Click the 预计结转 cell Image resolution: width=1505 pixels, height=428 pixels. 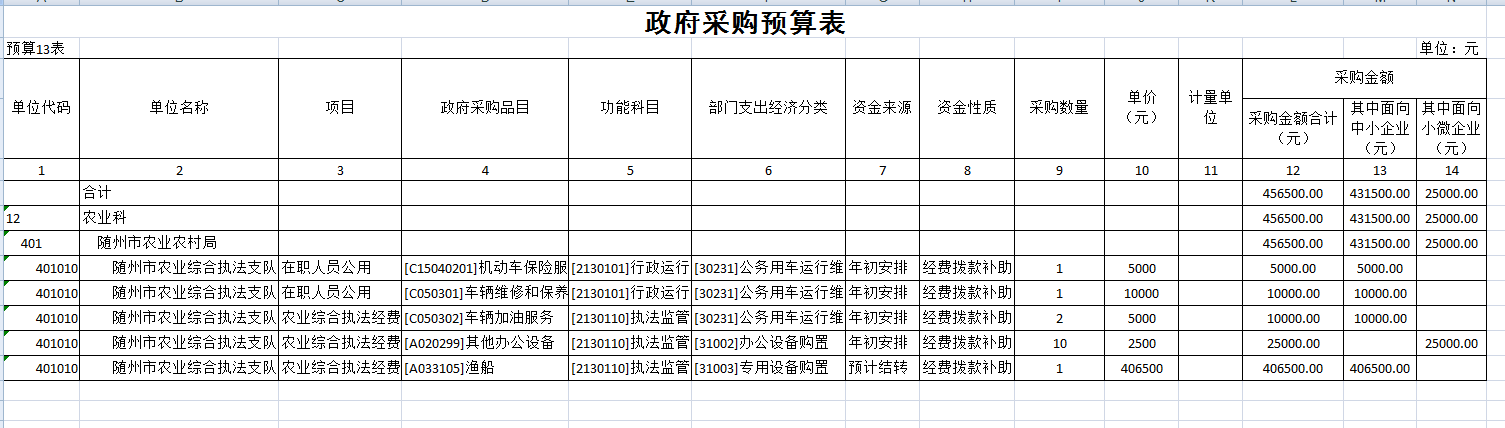(882, 368)
